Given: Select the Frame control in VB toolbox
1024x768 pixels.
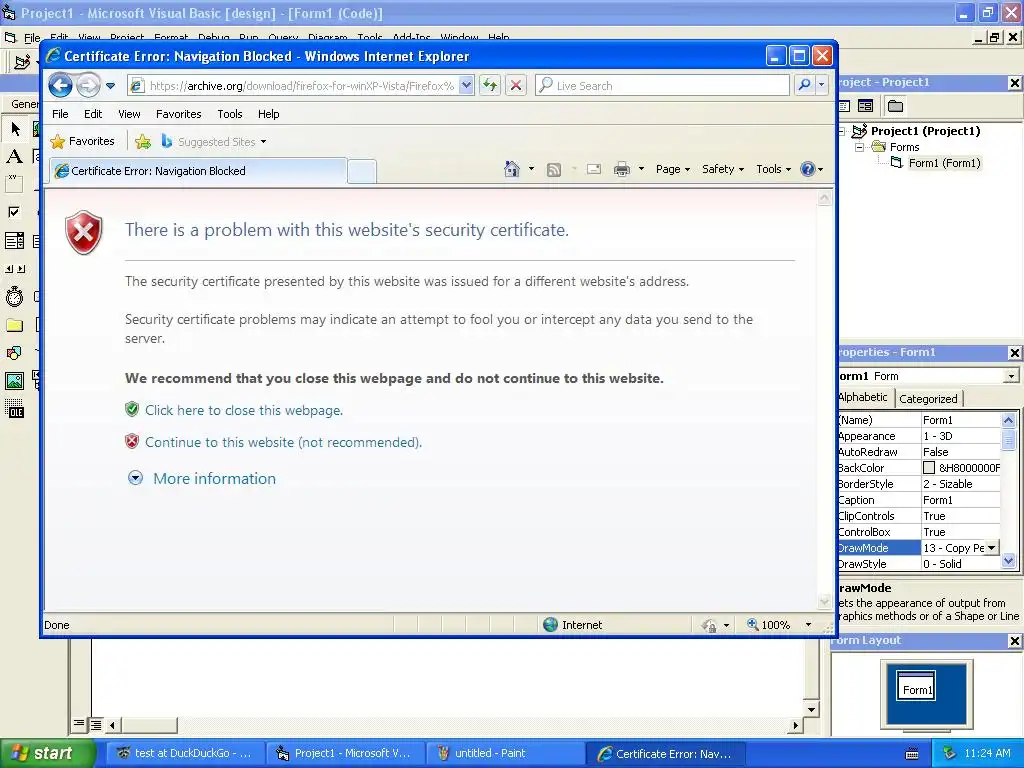Looking at the screenshot, I should 14,184.
